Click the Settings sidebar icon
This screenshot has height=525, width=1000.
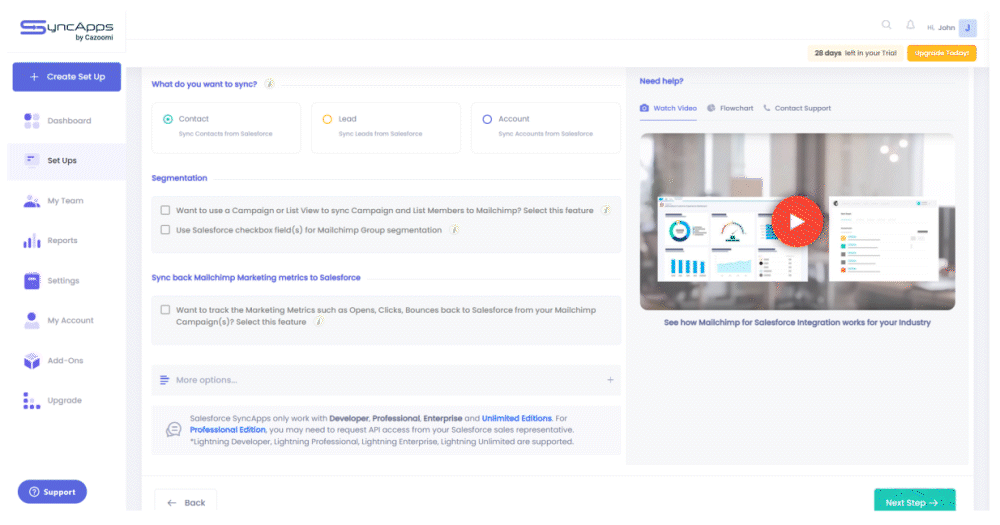point(31,281)
